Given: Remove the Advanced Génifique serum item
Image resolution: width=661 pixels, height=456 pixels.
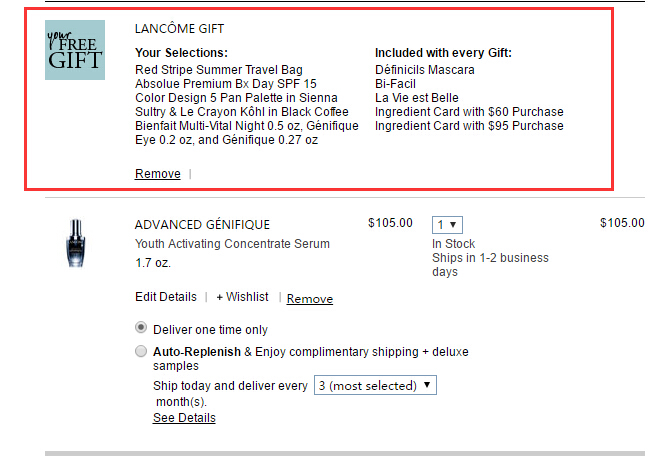Looking at the screenshot, I should [310, 299].
